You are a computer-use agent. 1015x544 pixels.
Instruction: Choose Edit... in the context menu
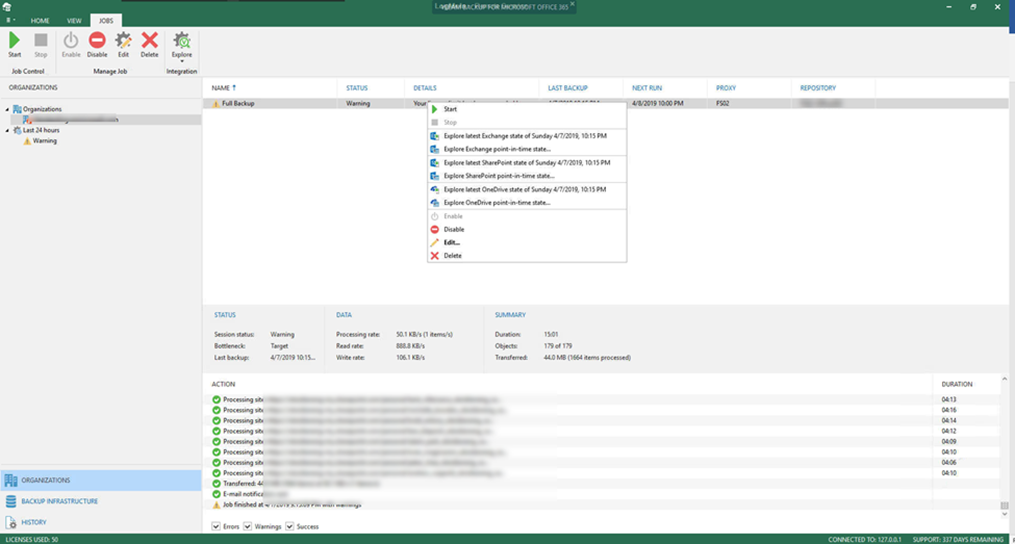click(527, 243)
